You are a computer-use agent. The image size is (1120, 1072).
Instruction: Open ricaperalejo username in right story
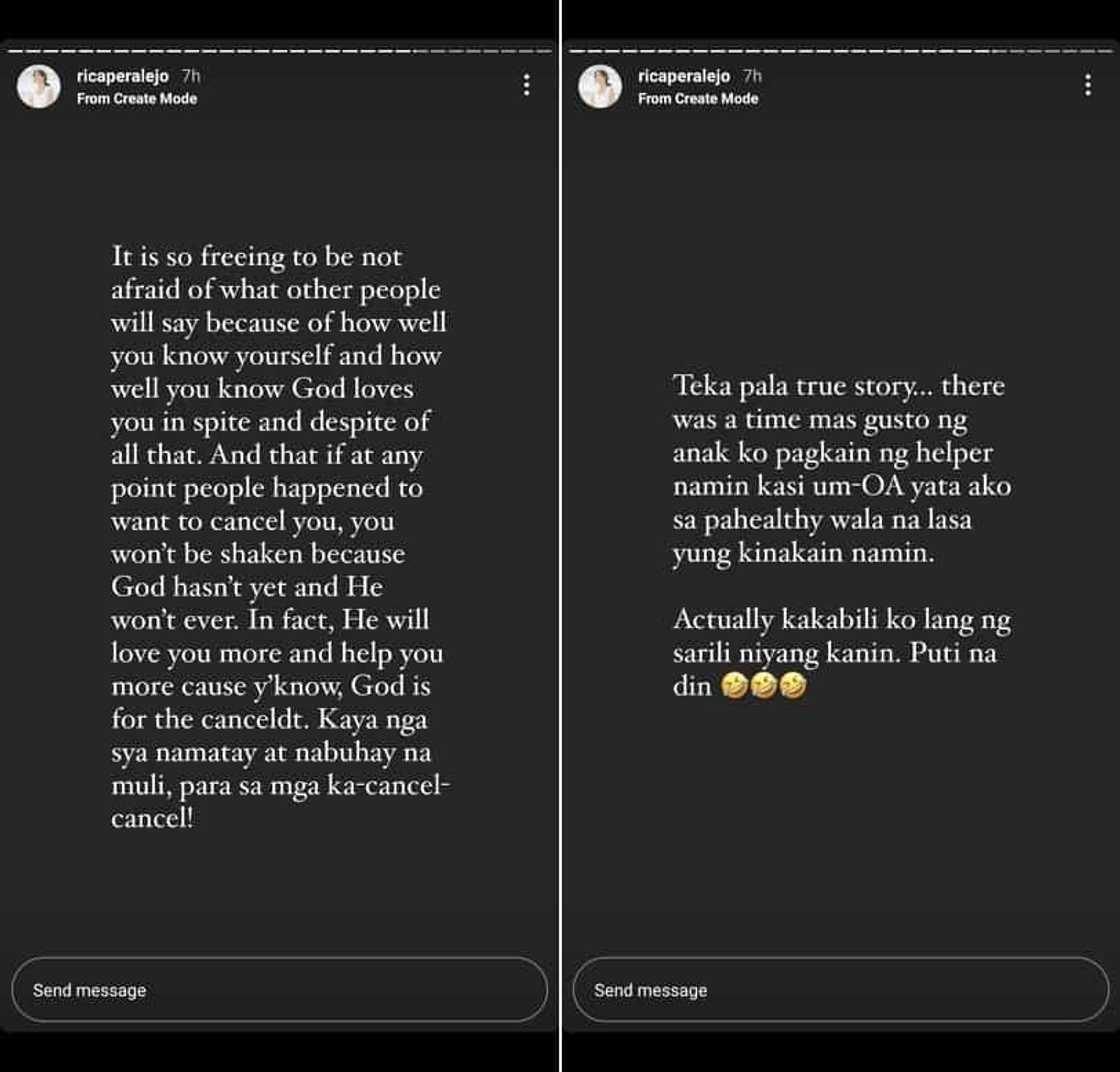pyautogui.click(x=684, y=76)
